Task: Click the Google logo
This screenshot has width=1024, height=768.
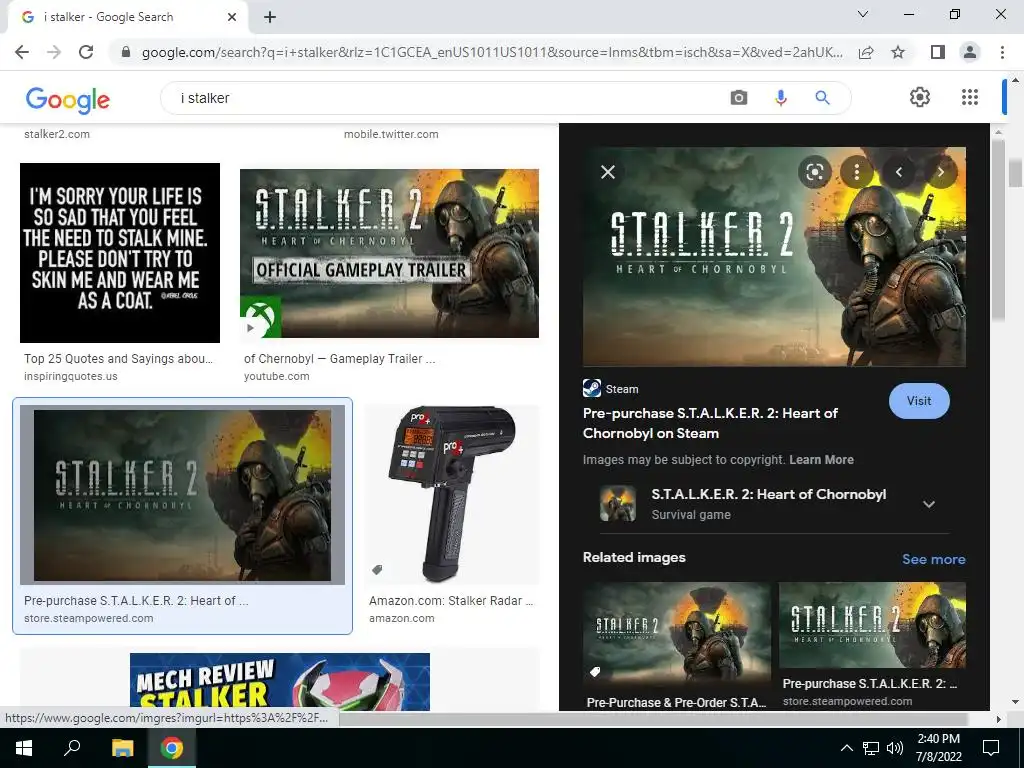Action: (x=67, y=100)
